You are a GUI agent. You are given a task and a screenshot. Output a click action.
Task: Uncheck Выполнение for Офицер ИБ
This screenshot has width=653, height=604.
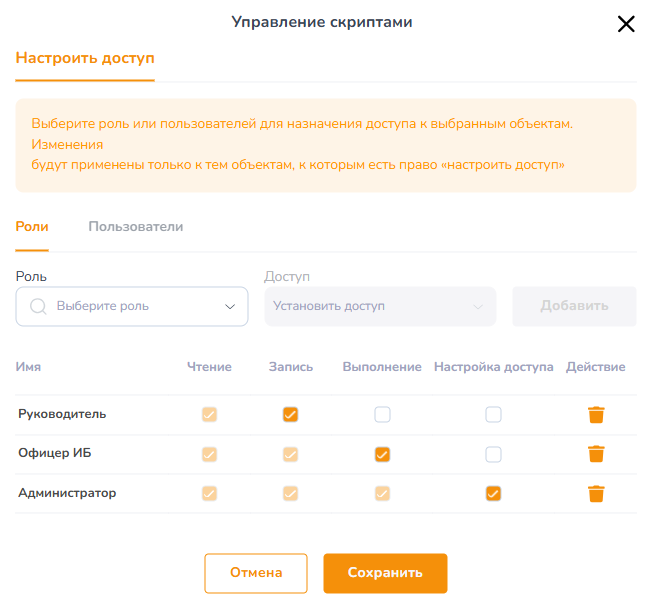(382, 454)
